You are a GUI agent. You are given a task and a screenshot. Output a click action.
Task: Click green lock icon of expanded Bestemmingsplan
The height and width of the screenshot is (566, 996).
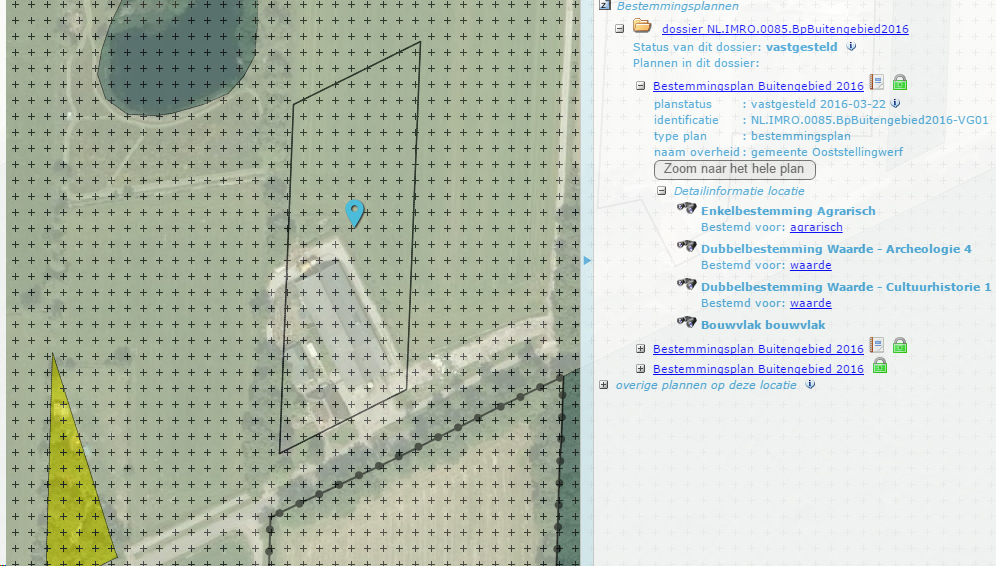(899, 83)
